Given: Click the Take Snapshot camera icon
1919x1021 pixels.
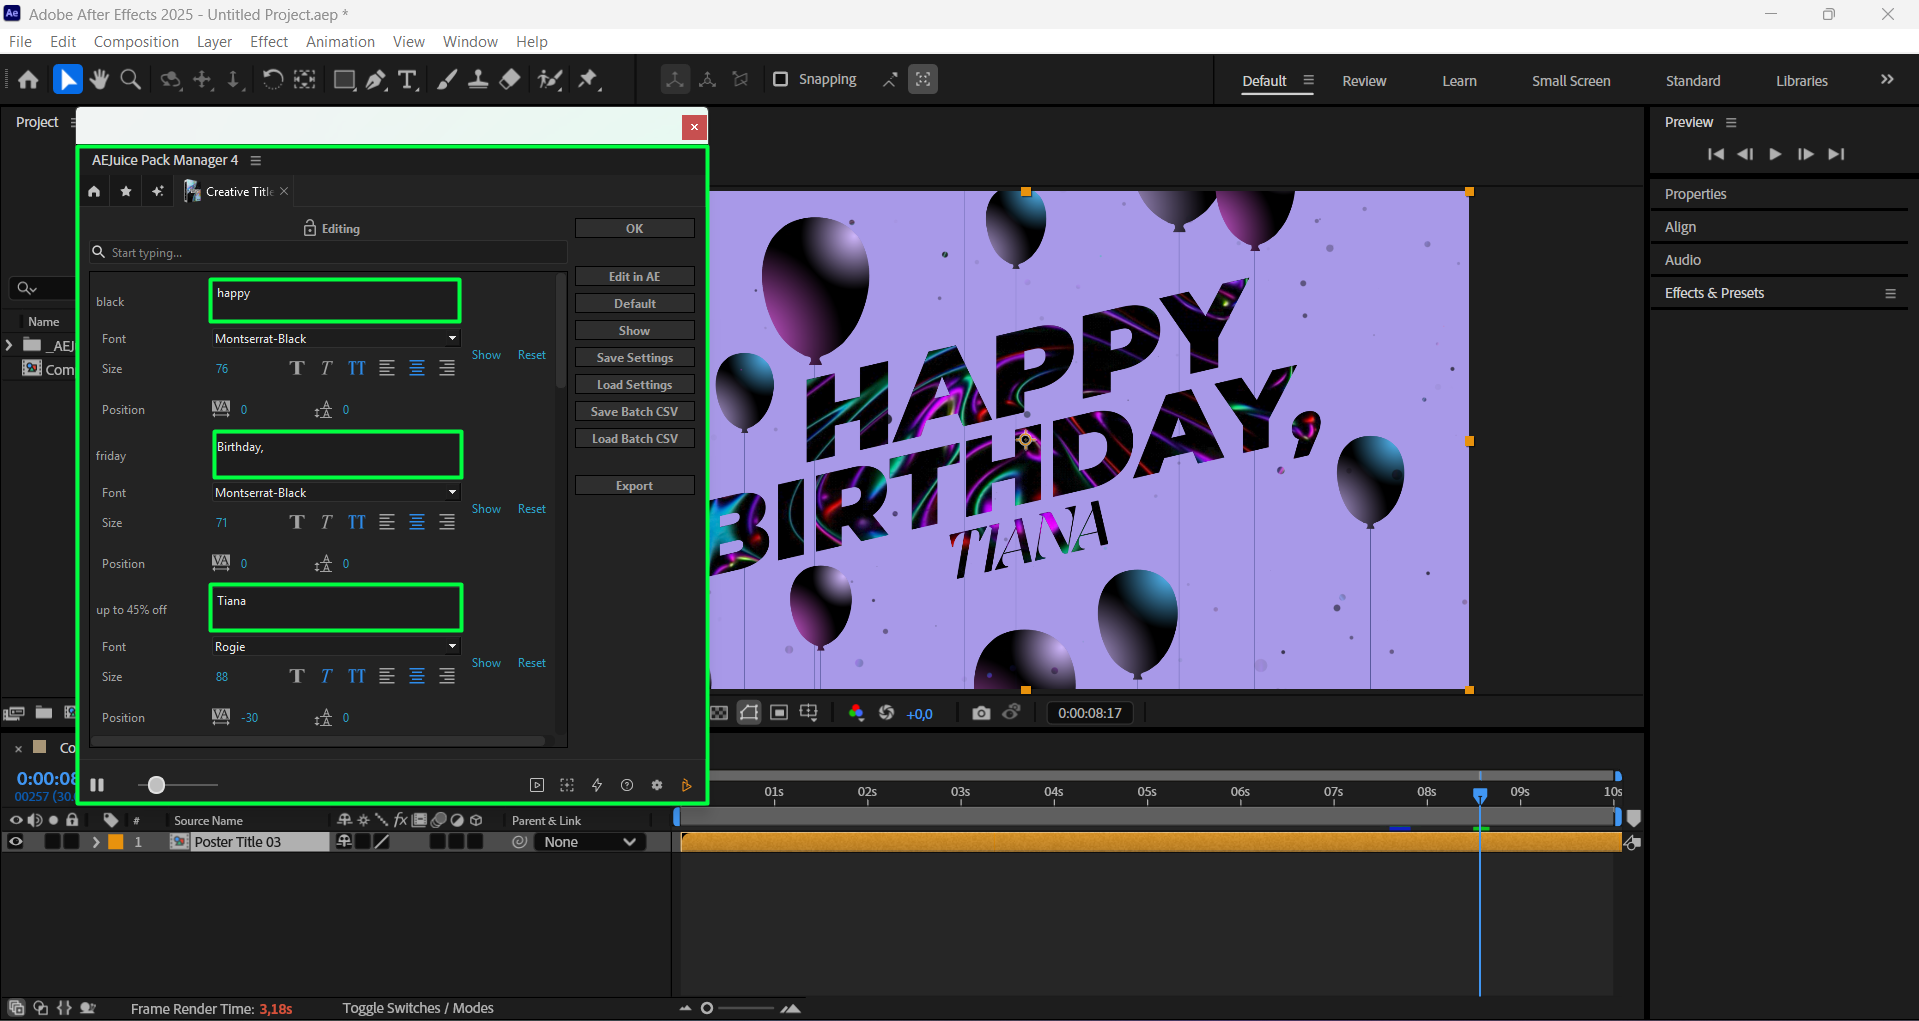Looking at the screenshot, I should click(x=981, y=713).
